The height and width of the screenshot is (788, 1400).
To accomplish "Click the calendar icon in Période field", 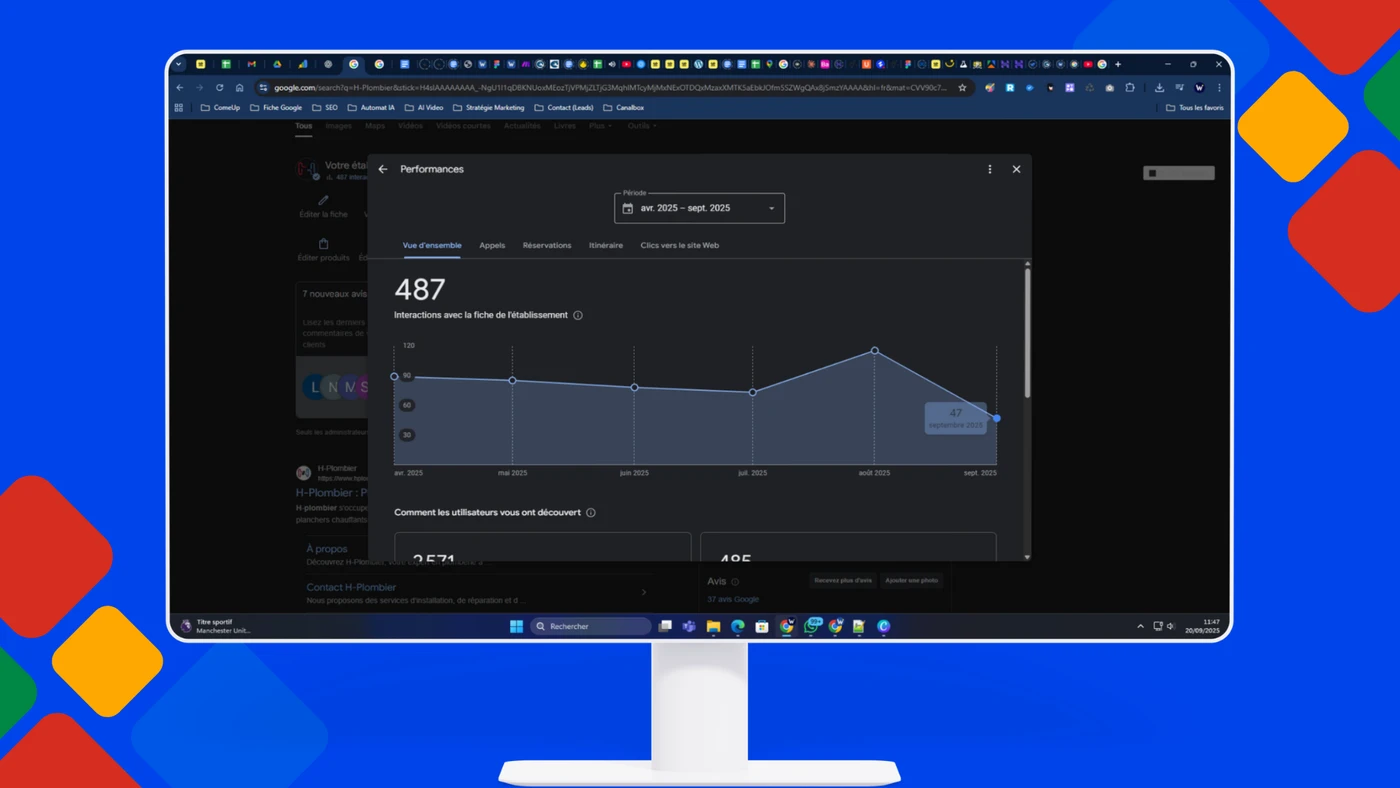I will [x=628, y=208].
